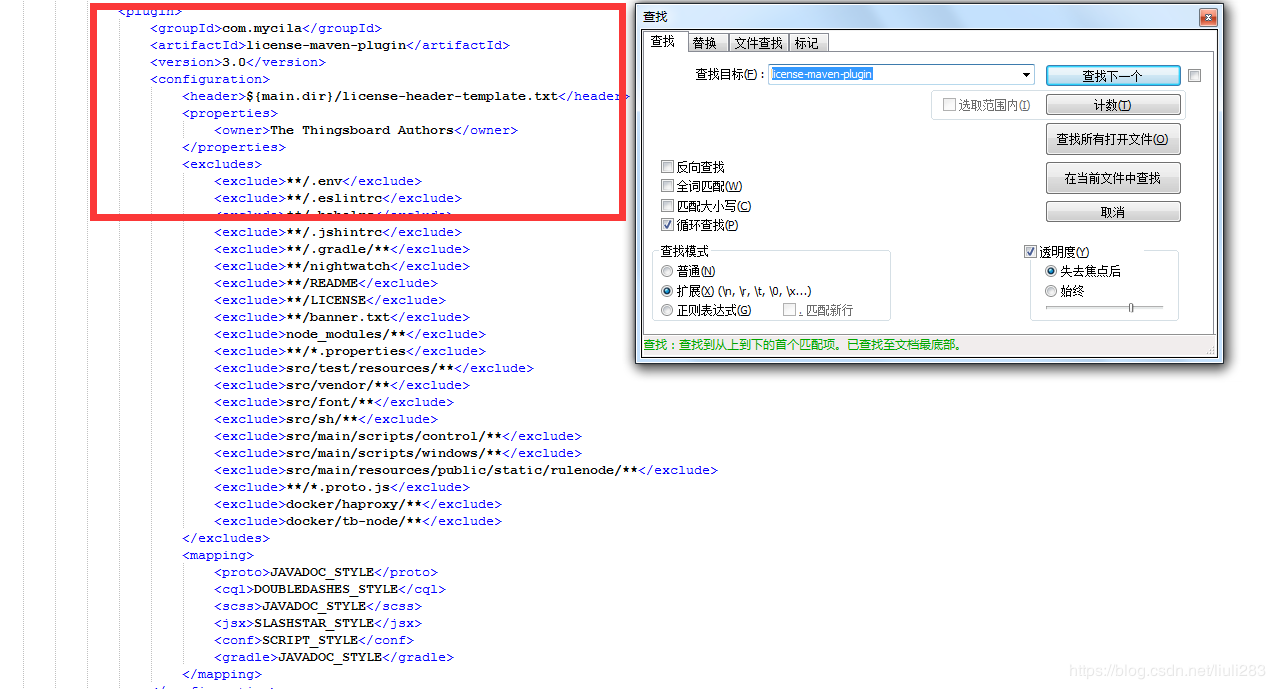Click the exclude src/font/** line
Viewport: 1275px width, 689px height.
click(x=334, y=402)
